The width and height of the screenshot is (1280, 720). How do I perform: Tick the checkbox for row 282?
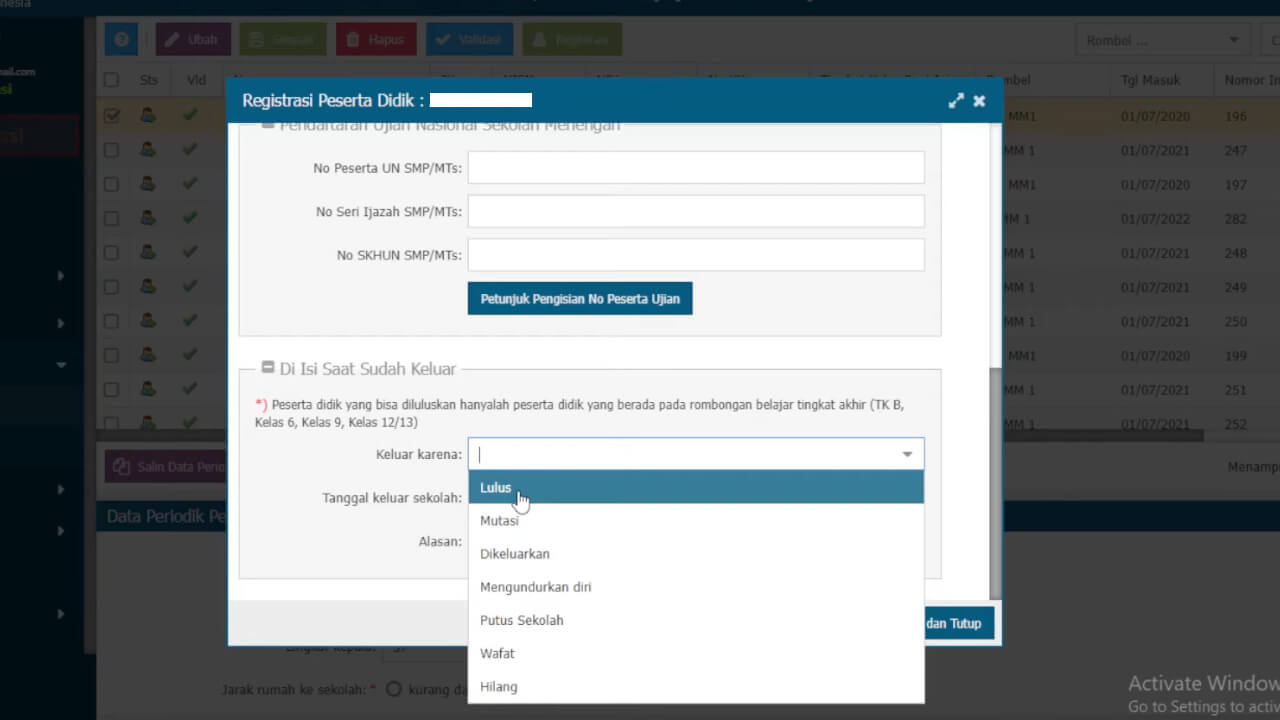[x=111, y=218]
